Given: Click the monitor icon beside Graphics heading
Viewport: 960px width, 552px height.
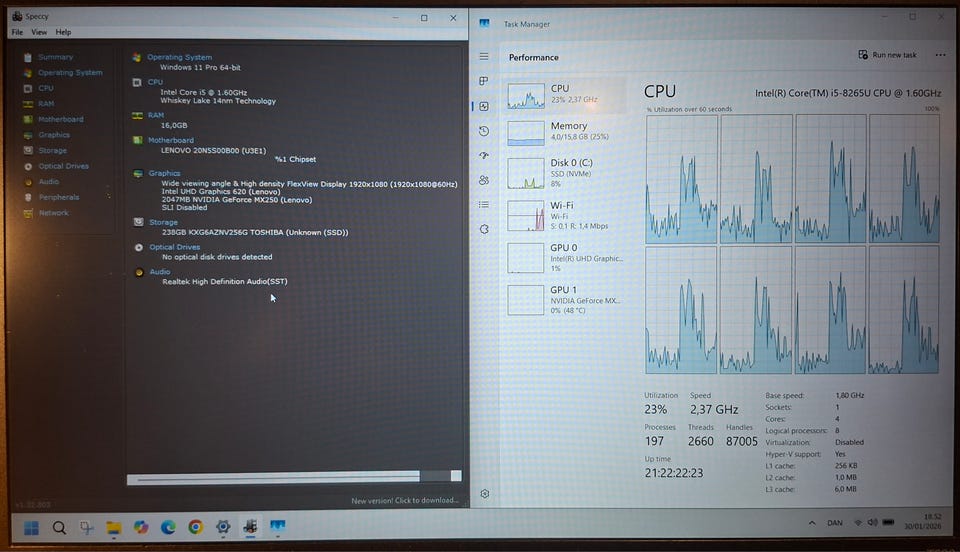Looking at the screenshot, I should (138, 174).
